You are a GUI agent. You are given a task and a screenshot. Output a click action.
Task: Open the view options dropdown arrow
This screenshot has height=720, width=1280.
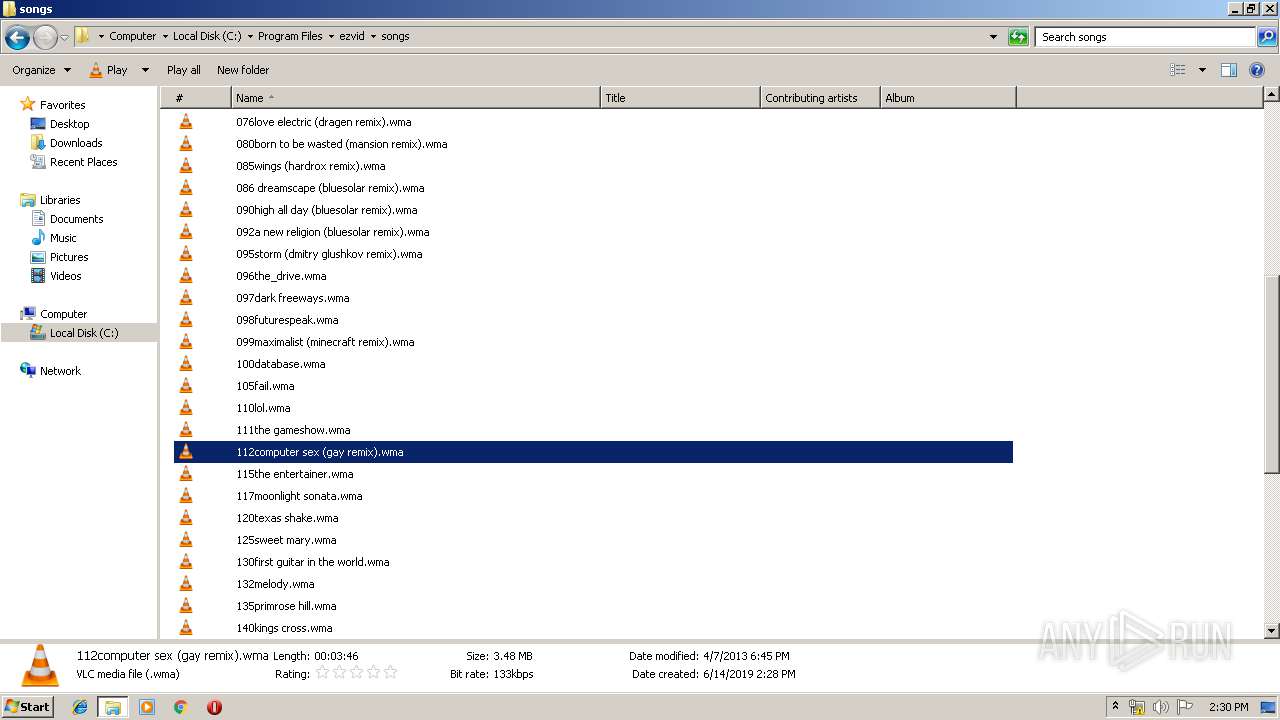click(1202, 70)
